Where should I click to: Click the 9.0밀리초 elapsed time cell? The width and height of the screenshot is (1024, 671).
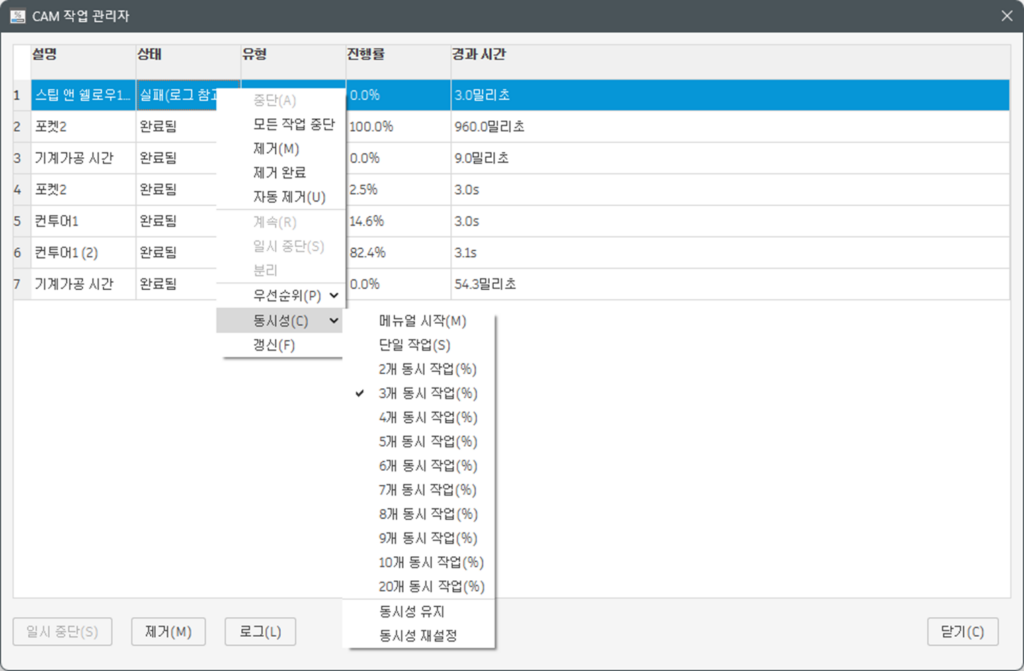point(730,158)
